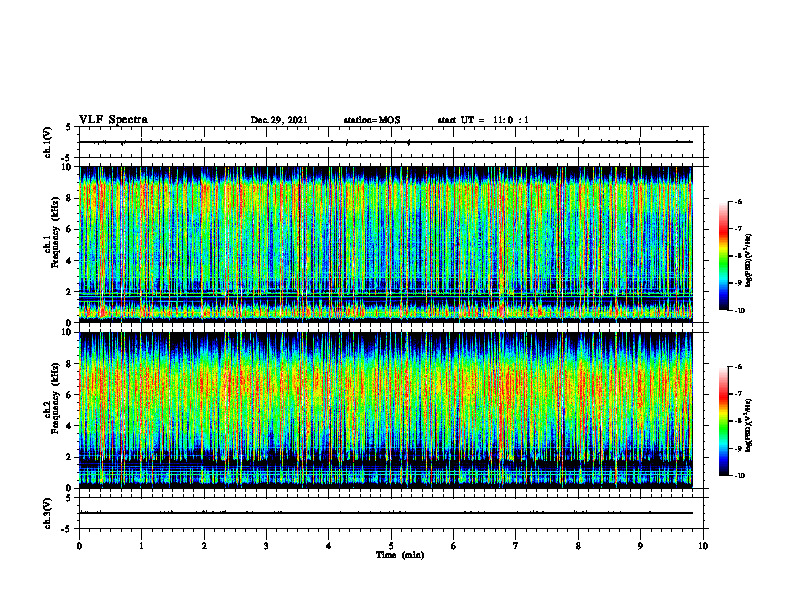Viewport: 792px width, 612px height.
Task: Click the "5" tick on ch.1(V) axis
Action: (x=68, y=127)
